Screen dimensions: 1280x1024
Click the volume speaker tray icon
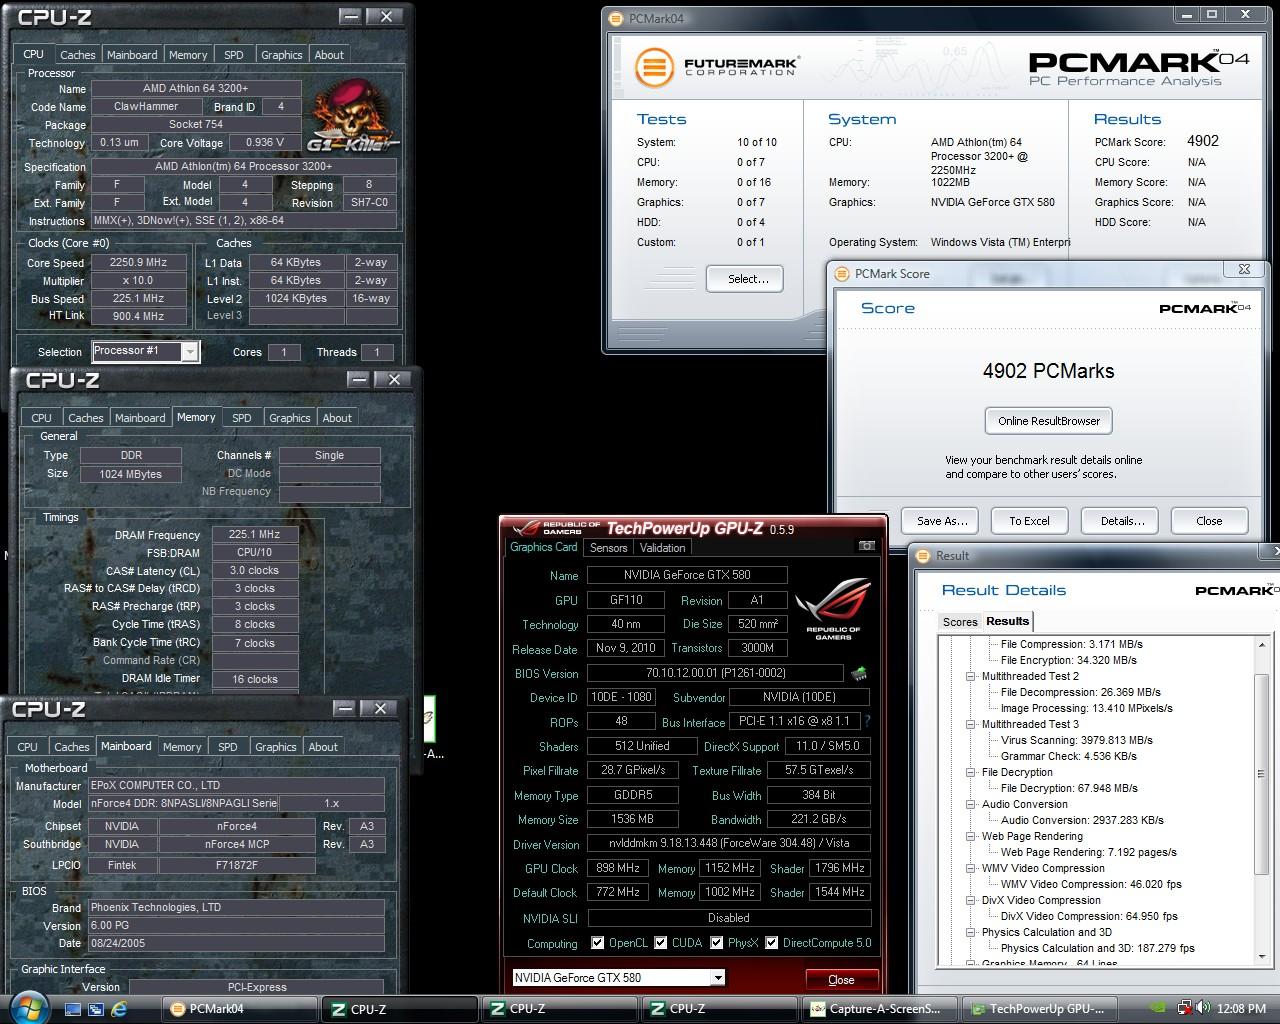click(1202, 1009)
